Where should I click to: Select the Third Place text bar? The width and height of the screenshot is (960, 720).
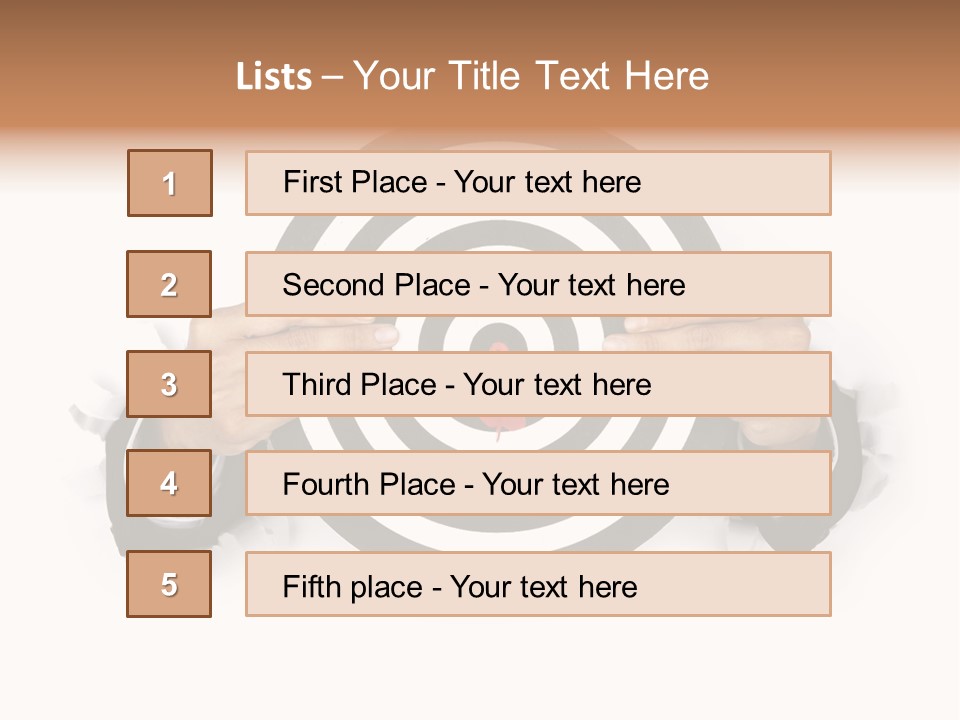click(x=538, y=384)
